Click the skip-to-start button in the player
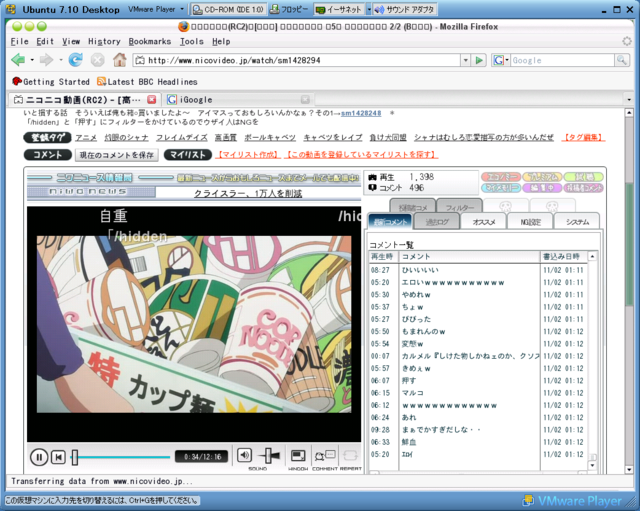The image size is (640, 511). coord(58,457)
